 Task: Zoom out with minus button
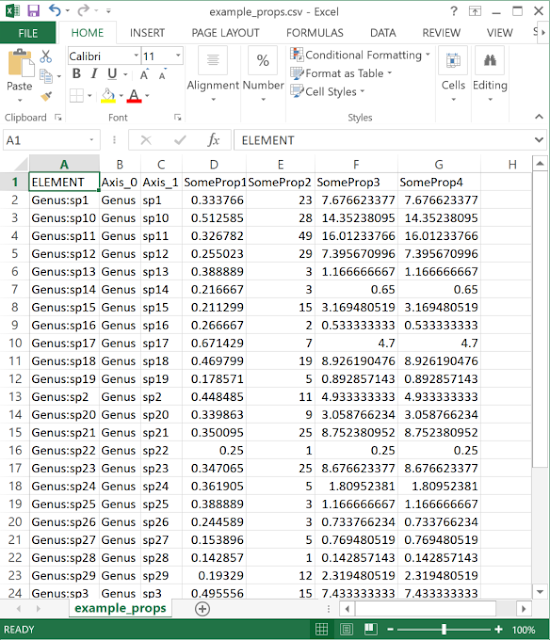(390, 629)
